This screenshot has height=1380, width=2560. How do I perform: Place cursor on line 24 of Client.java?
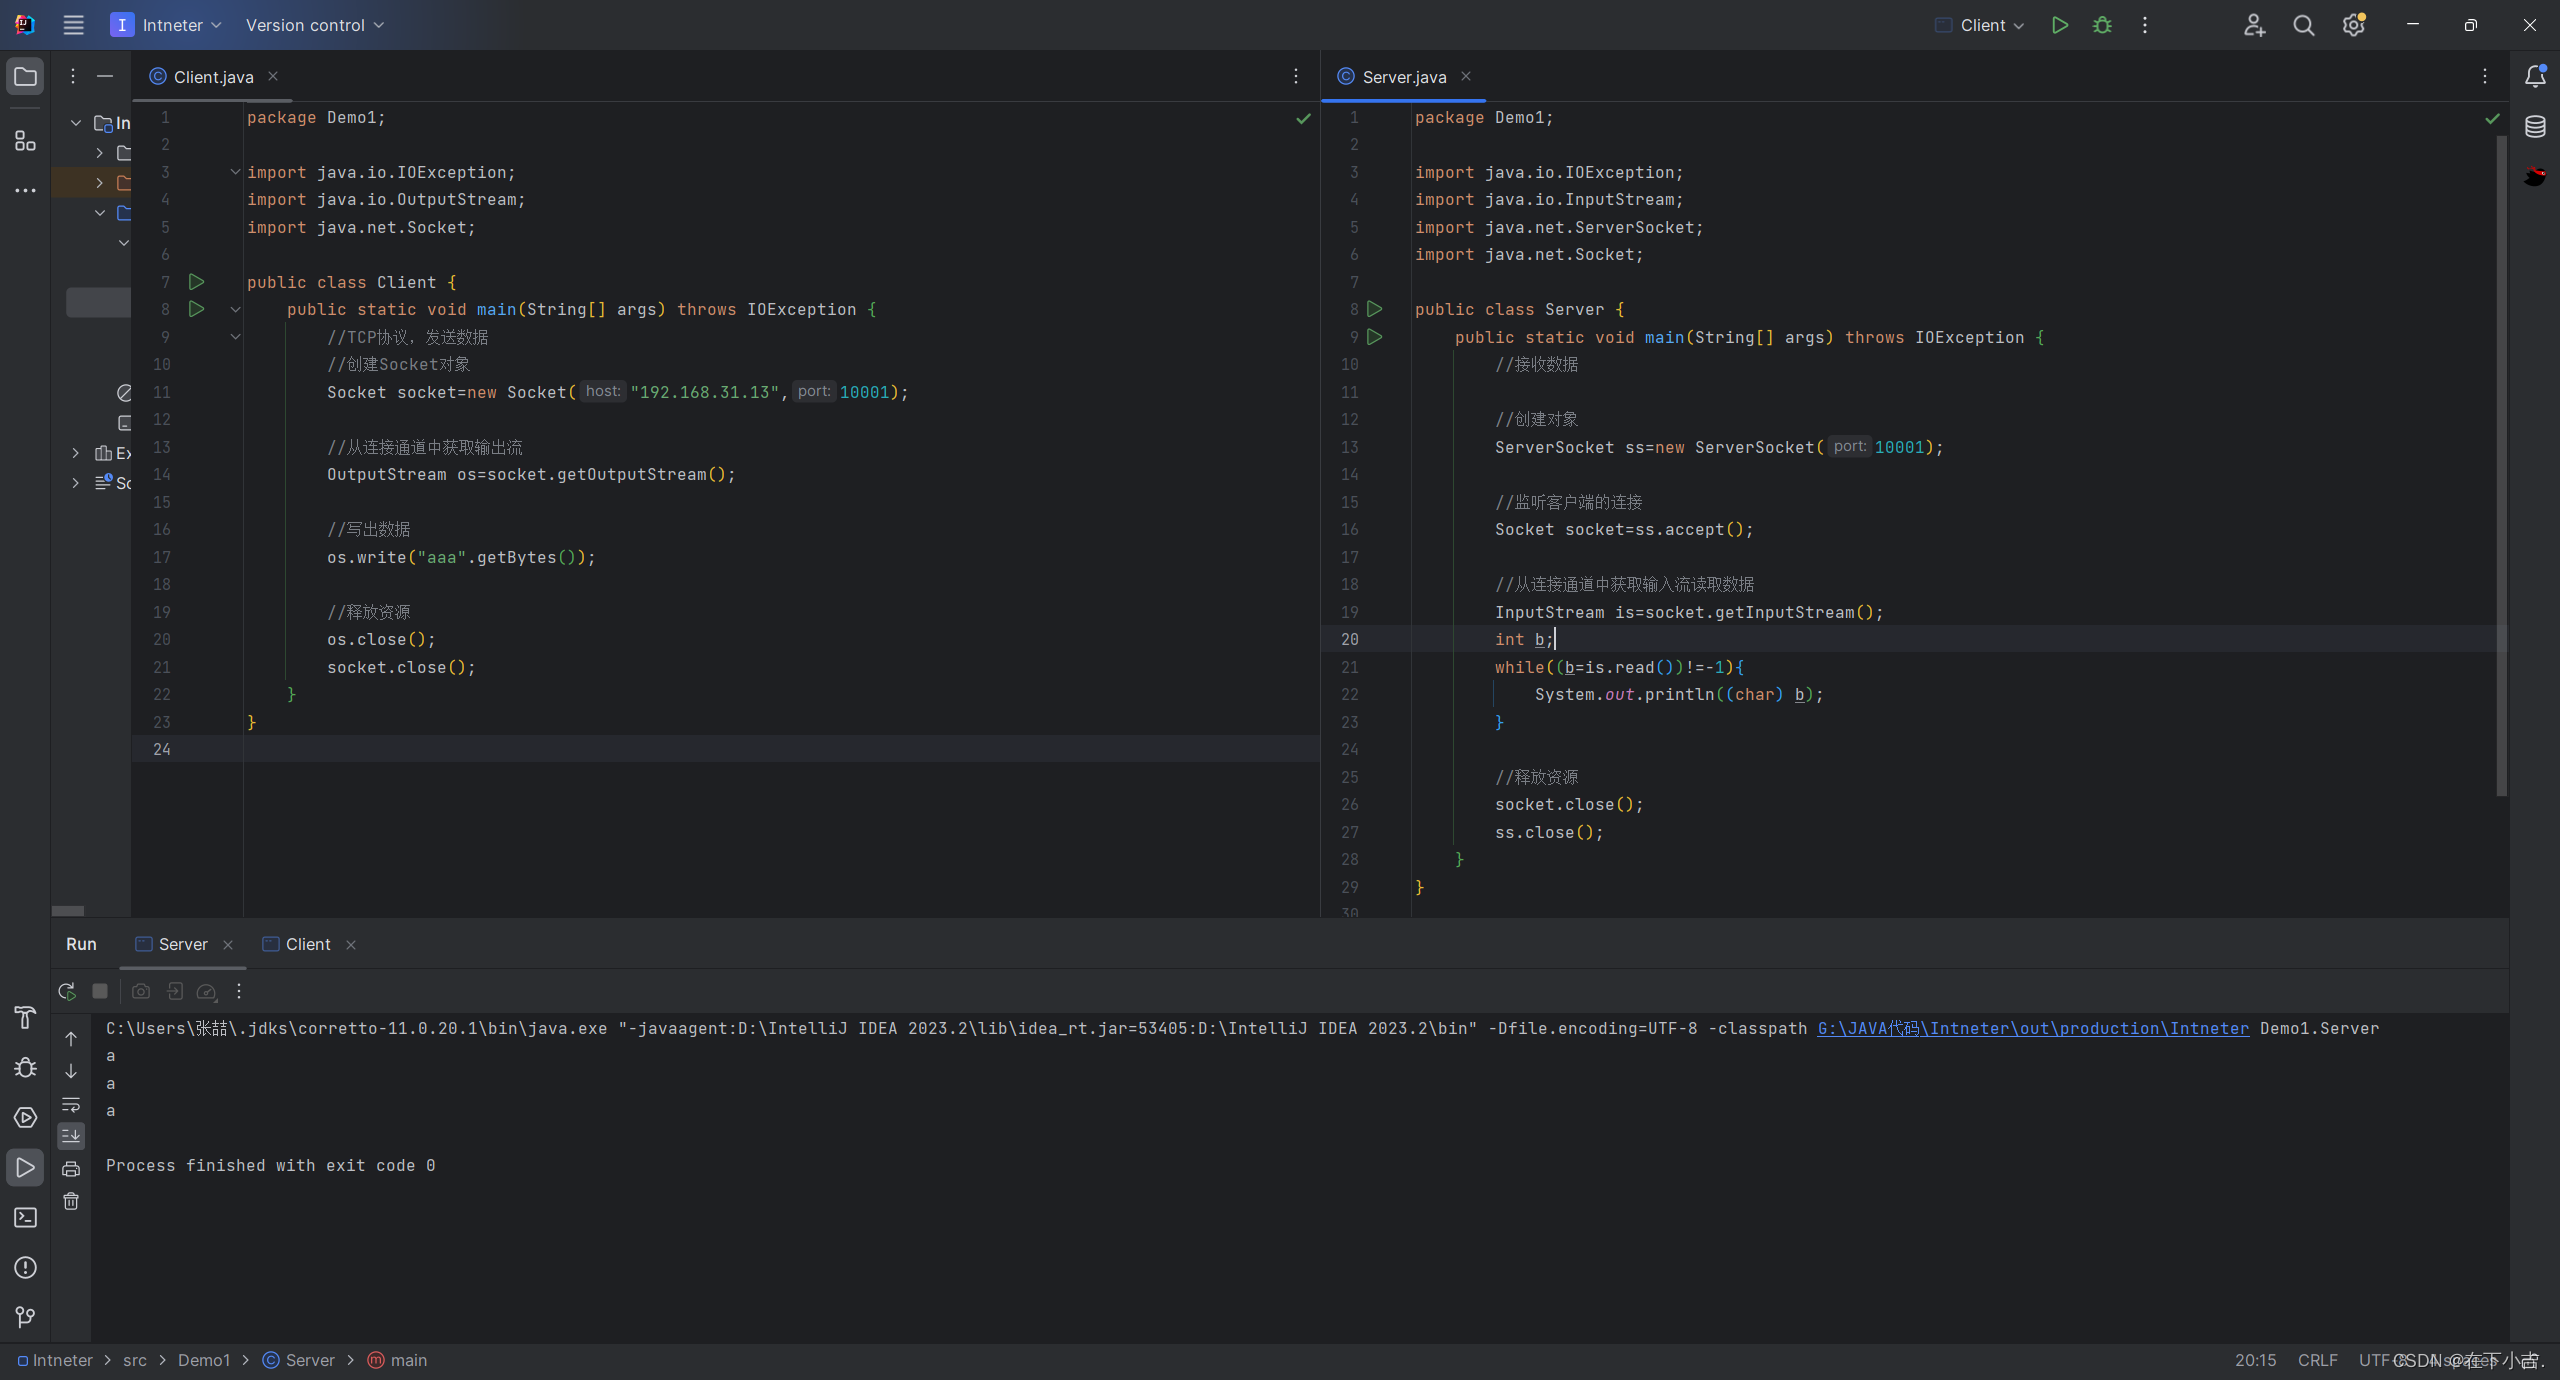780,749
